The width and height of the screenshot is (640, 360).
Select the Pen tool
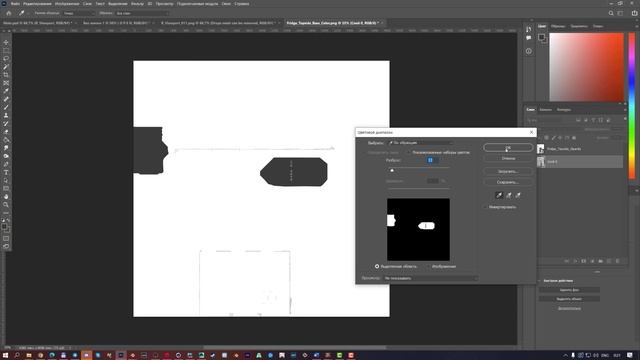6,164
